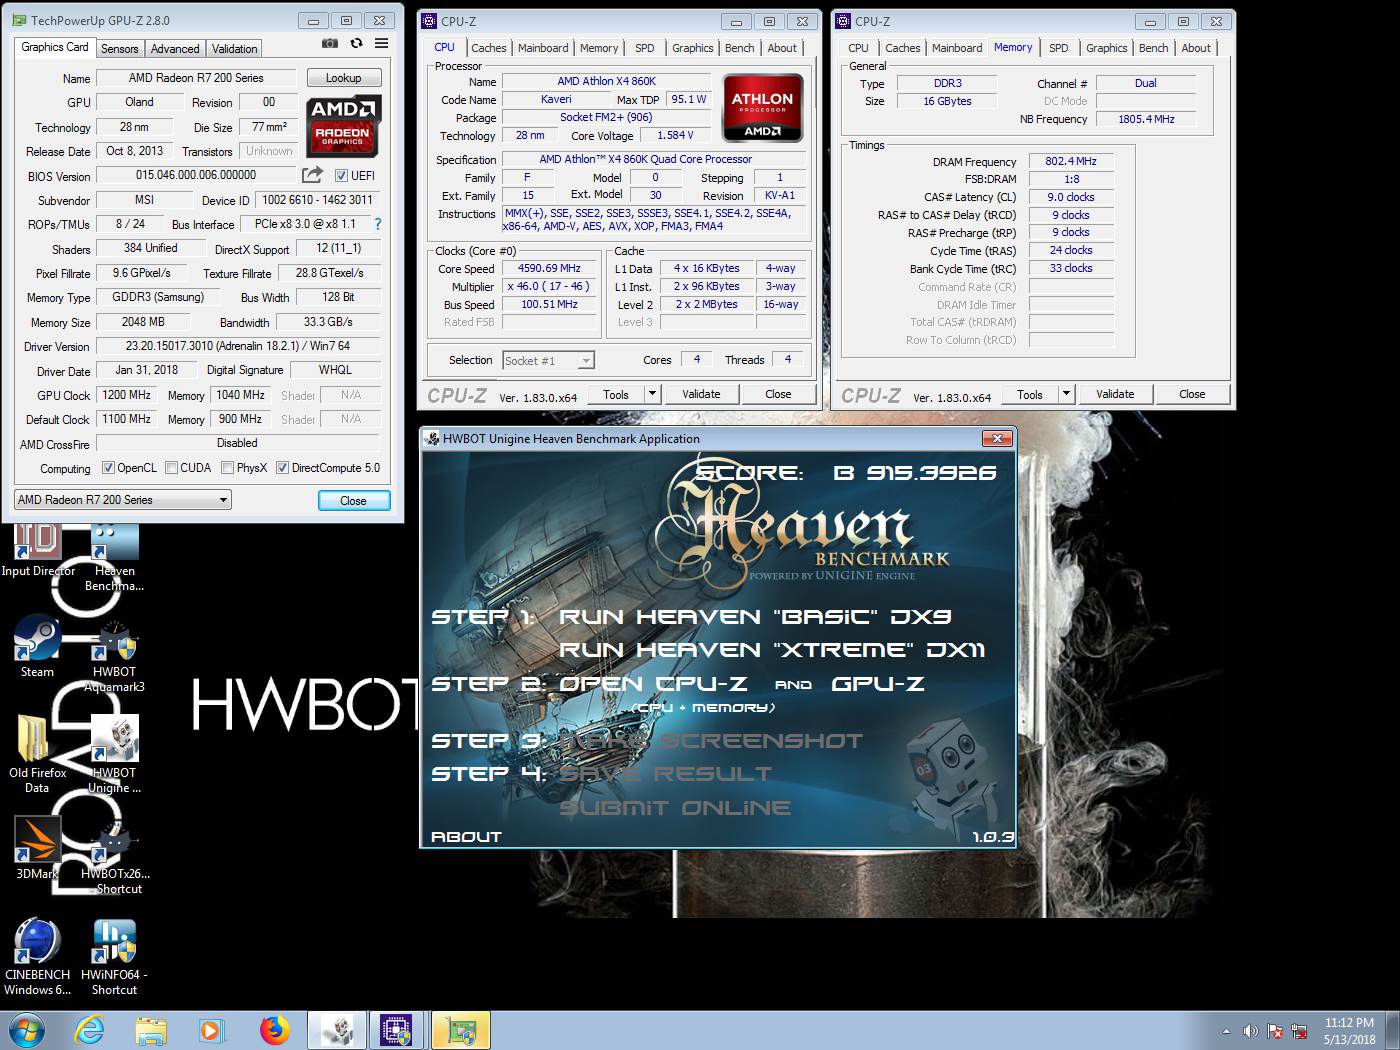Open Firefox from taskbar
This screenshot has width=1400, height=1050.
273,1030
